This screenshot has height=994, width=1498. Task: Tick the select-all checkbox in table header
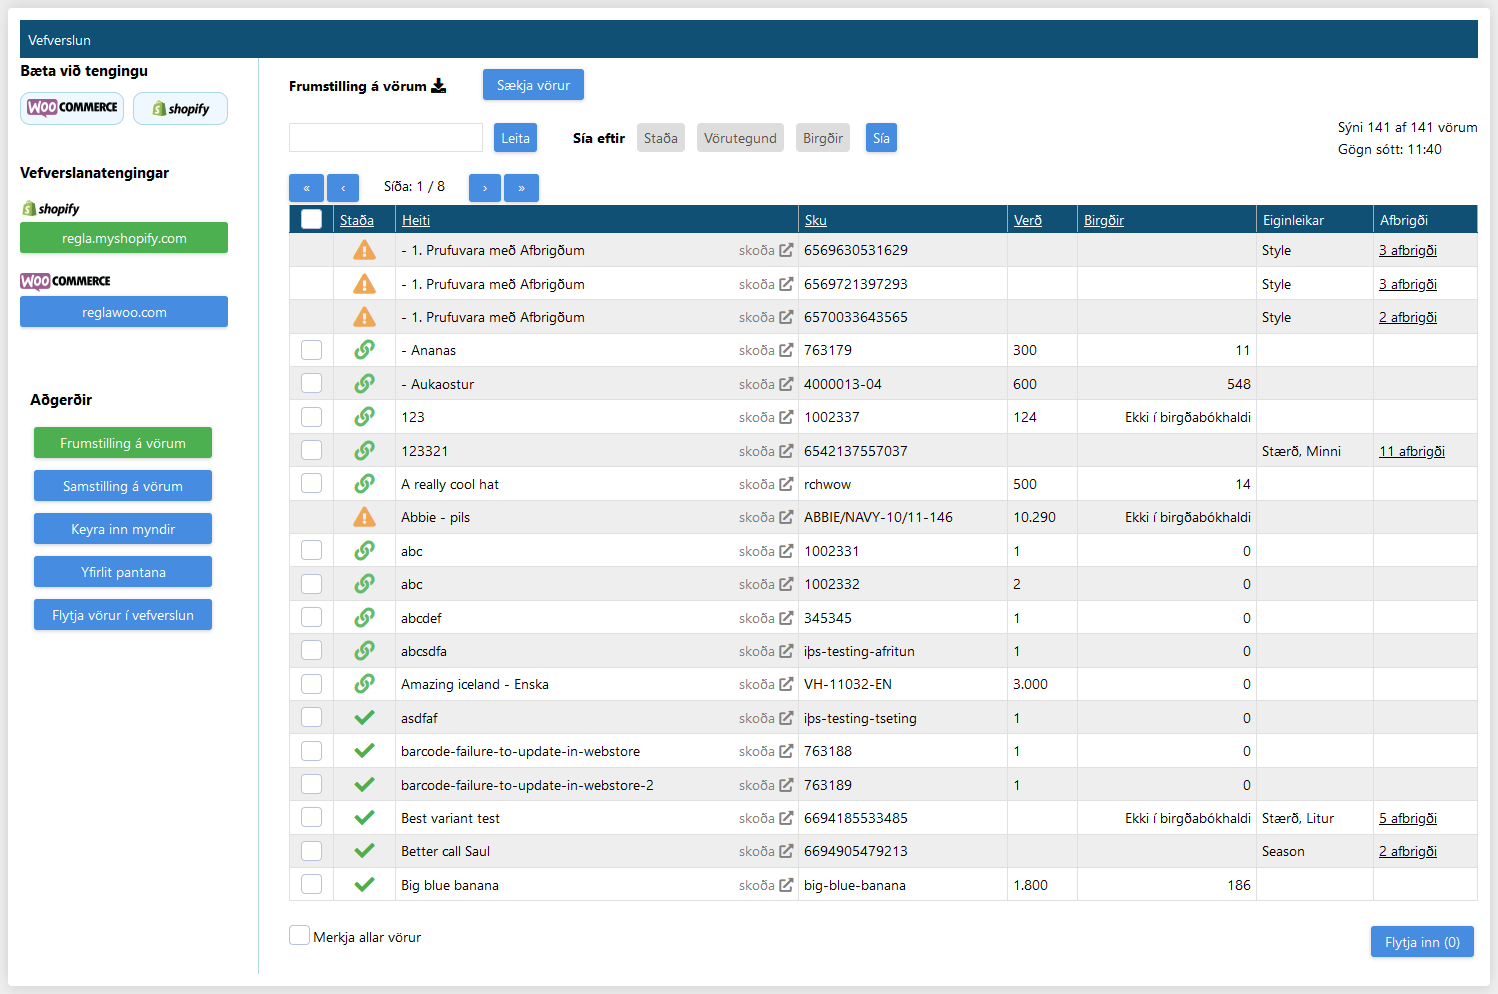click(311, 218)
